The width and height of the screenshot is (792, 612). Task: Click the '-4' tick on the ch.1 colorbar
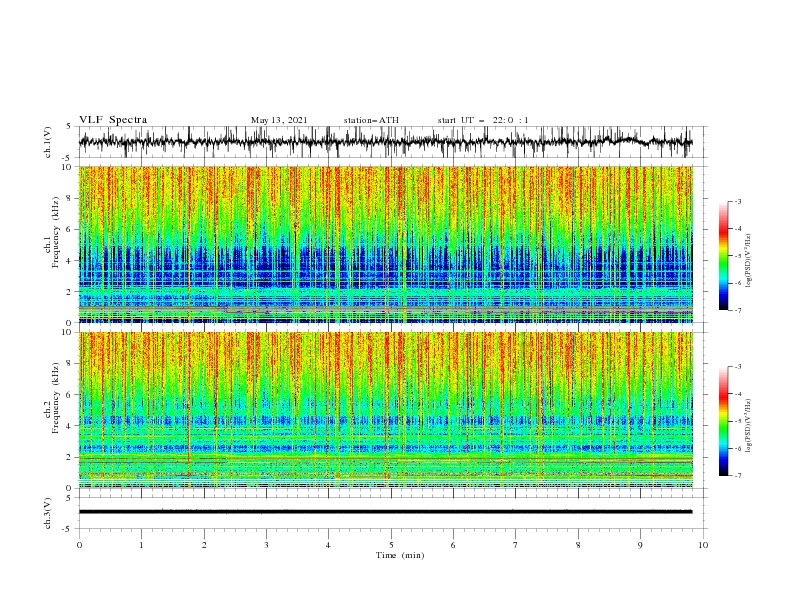pyautogui.click(x=738, y=229)
